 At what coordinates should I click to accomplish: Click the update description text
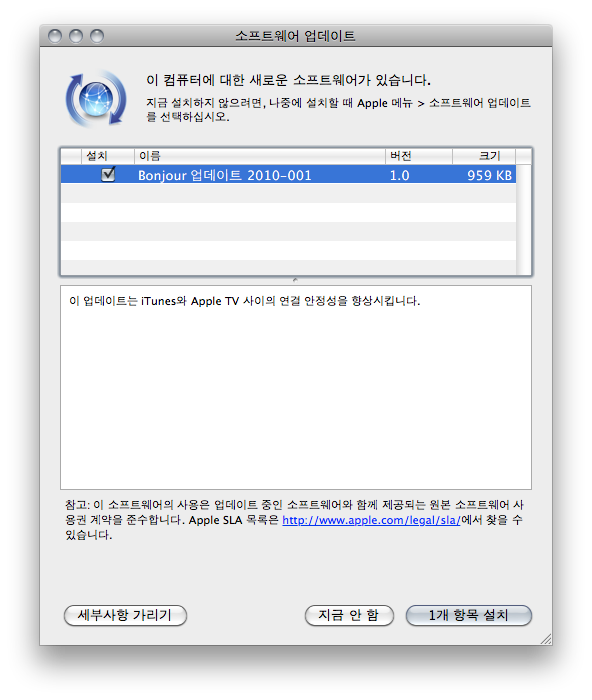(245, 301)
